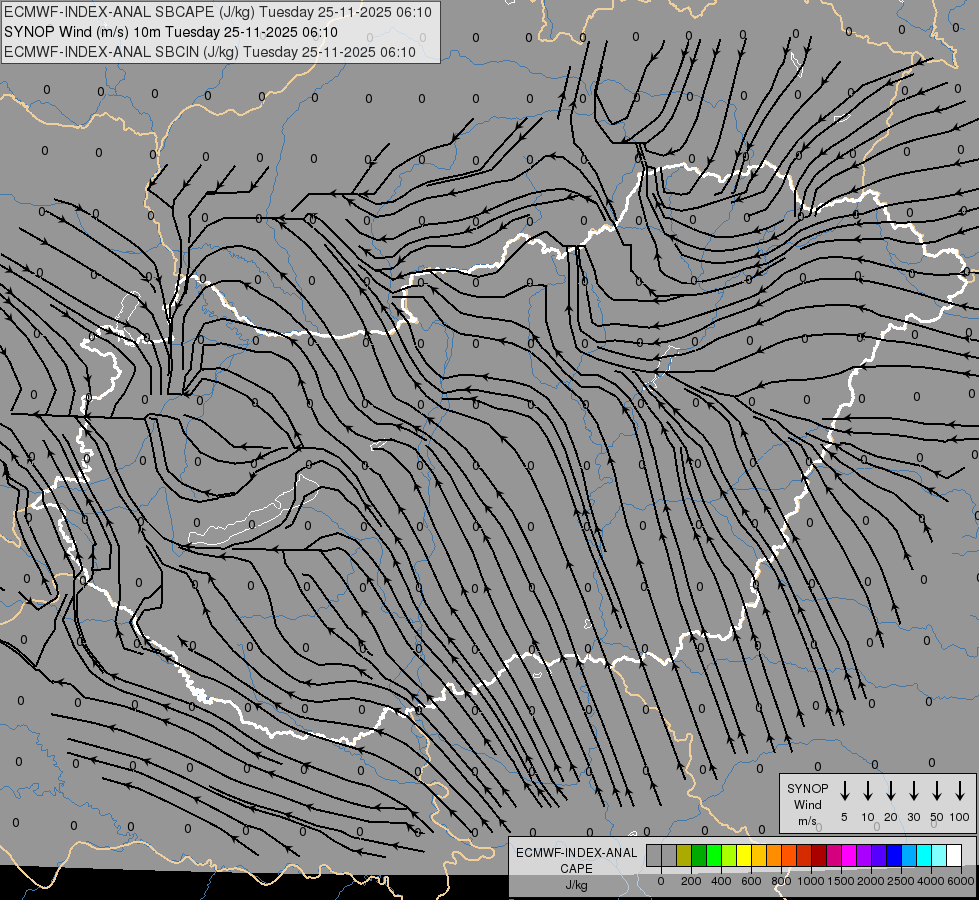Click the 50 m/s wind legend arrow
Viewport: 979px width, 900px height.
tap(937, 790)
